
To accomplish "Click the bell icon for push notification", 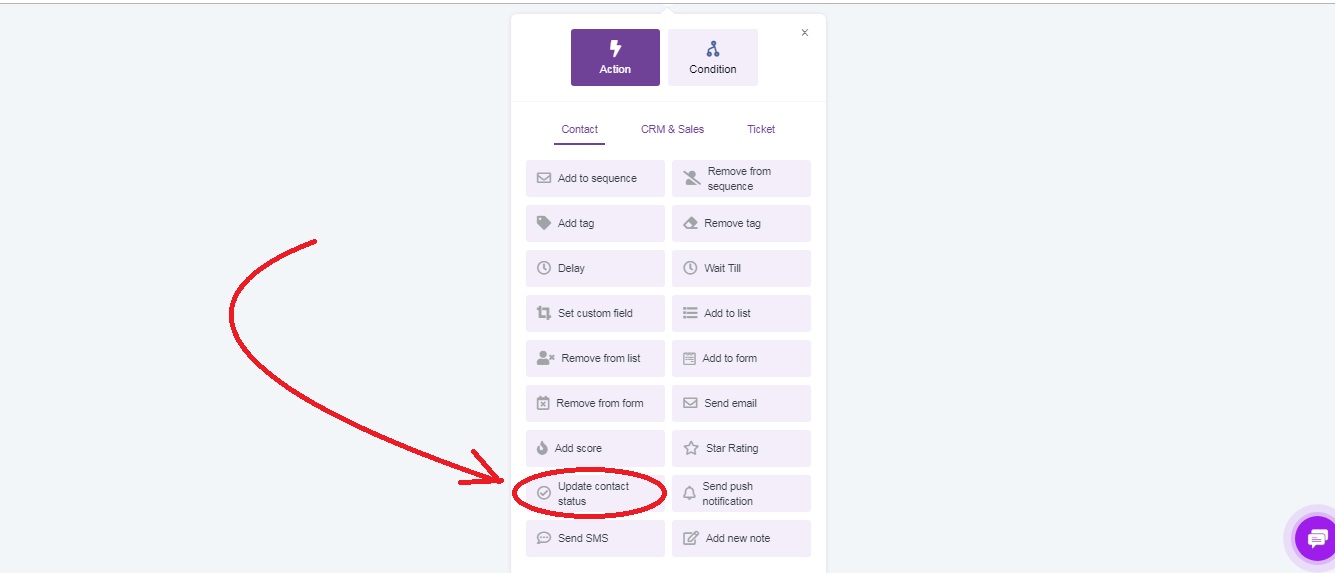I will tap(689, 493).
